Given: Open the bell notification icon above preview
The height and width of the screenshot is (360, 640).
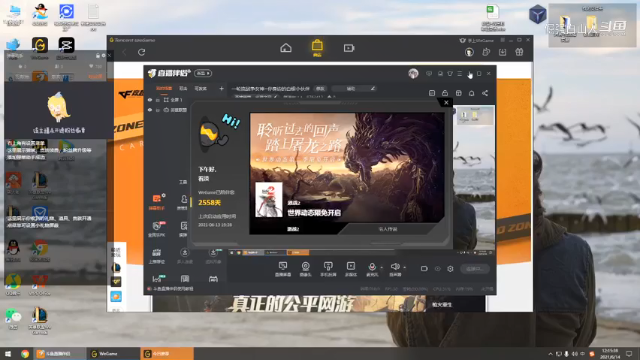Looking at the screenshot, I should pos(471,93).
